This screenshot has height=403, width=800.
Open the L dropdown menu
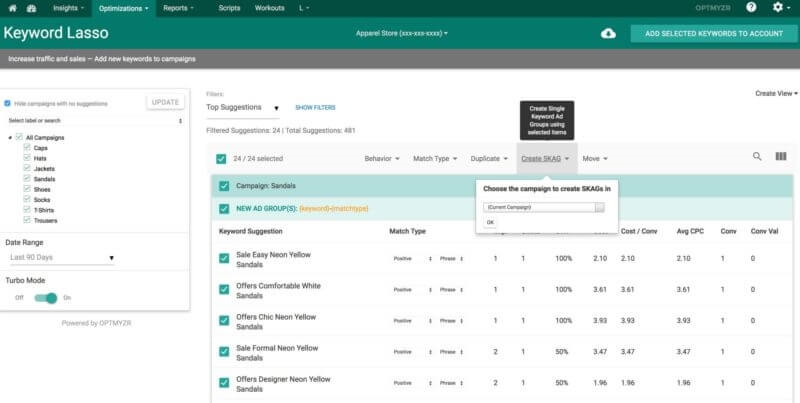point(304,8)
